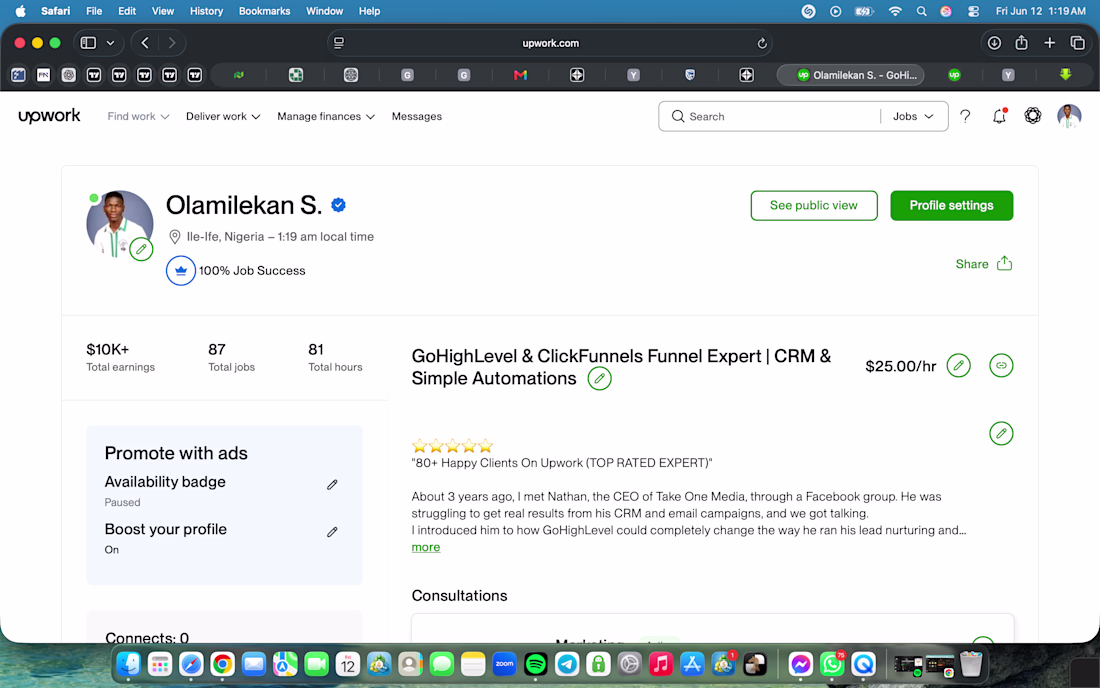The image size is (1100, 688).
Task: Launch Spotify from the Dock
Action: 535,663
